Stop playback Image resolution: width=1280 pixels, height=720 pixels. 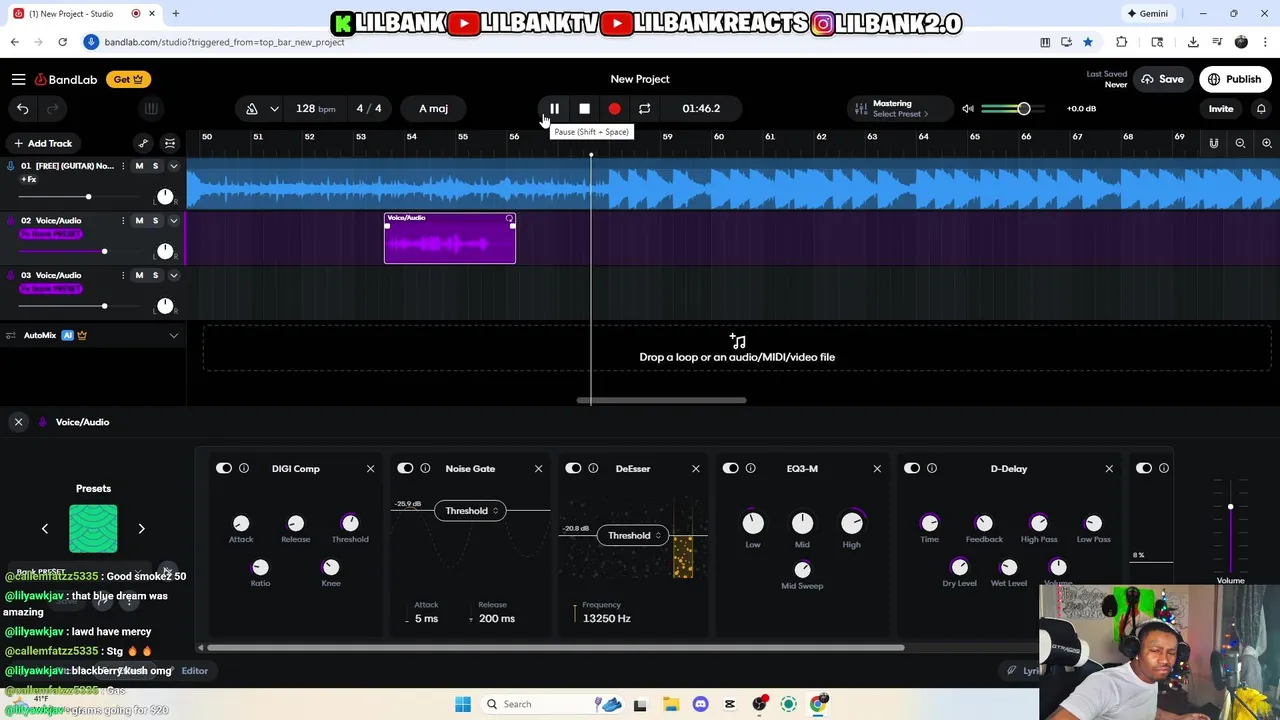[x=584, y=108]
